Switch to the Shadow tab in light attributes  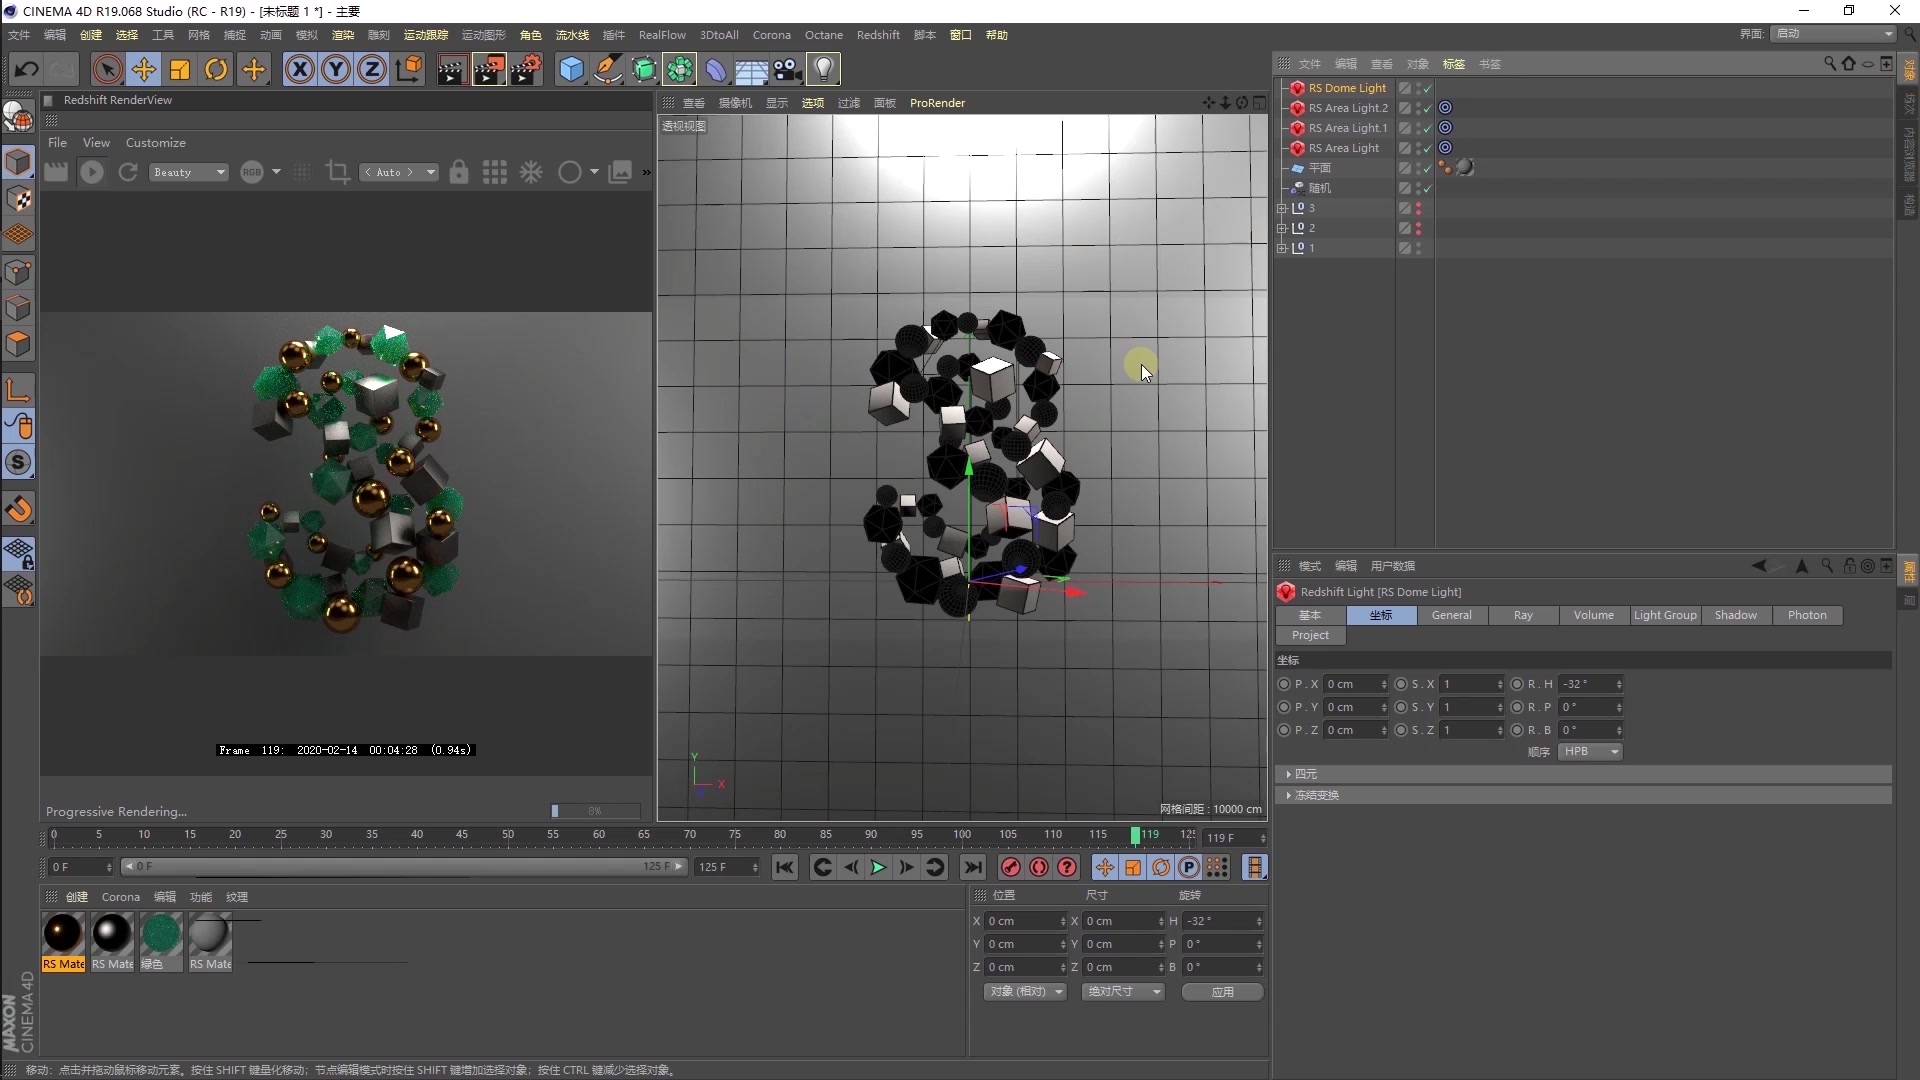(x=1736, y=615)
